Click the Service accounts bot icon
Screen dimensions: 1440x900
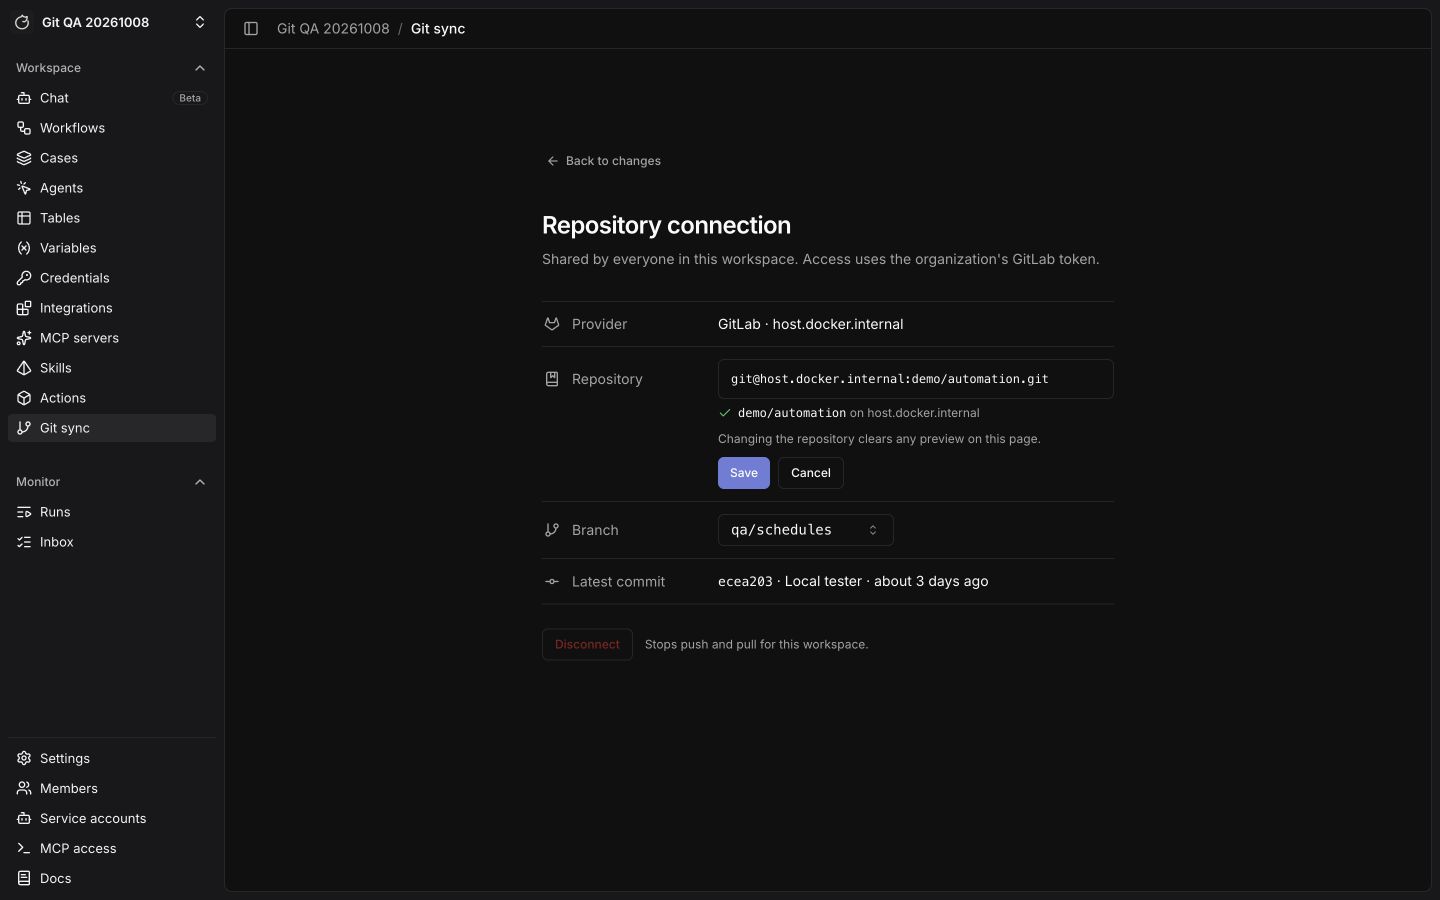pyautogui.click(x=24, y=819)
